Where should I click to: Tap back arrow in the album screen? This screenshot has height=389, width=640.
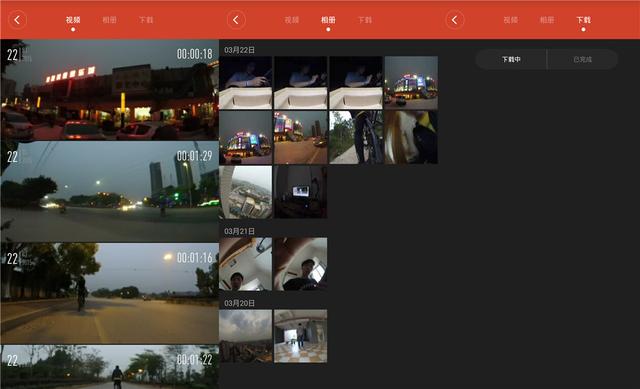coord(236,20)
